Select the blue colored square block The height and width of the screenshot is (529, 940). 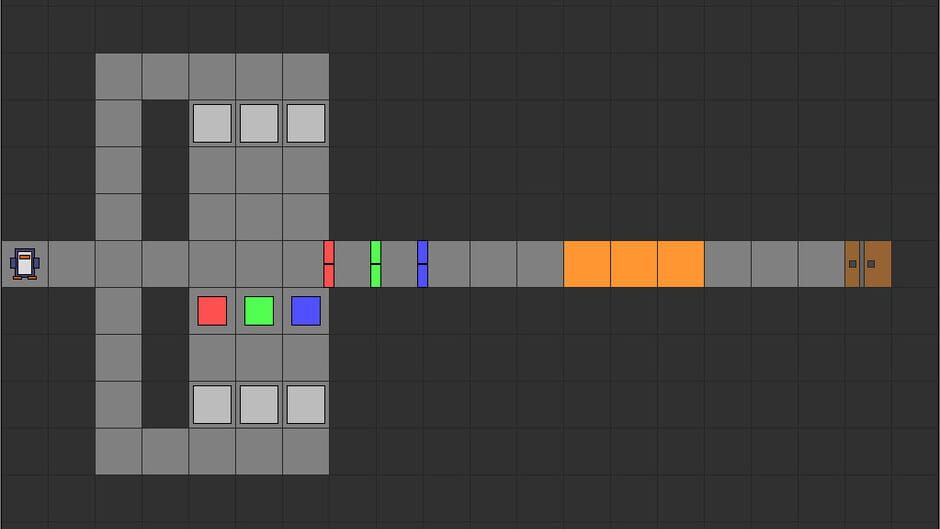(x=306, y=311)
